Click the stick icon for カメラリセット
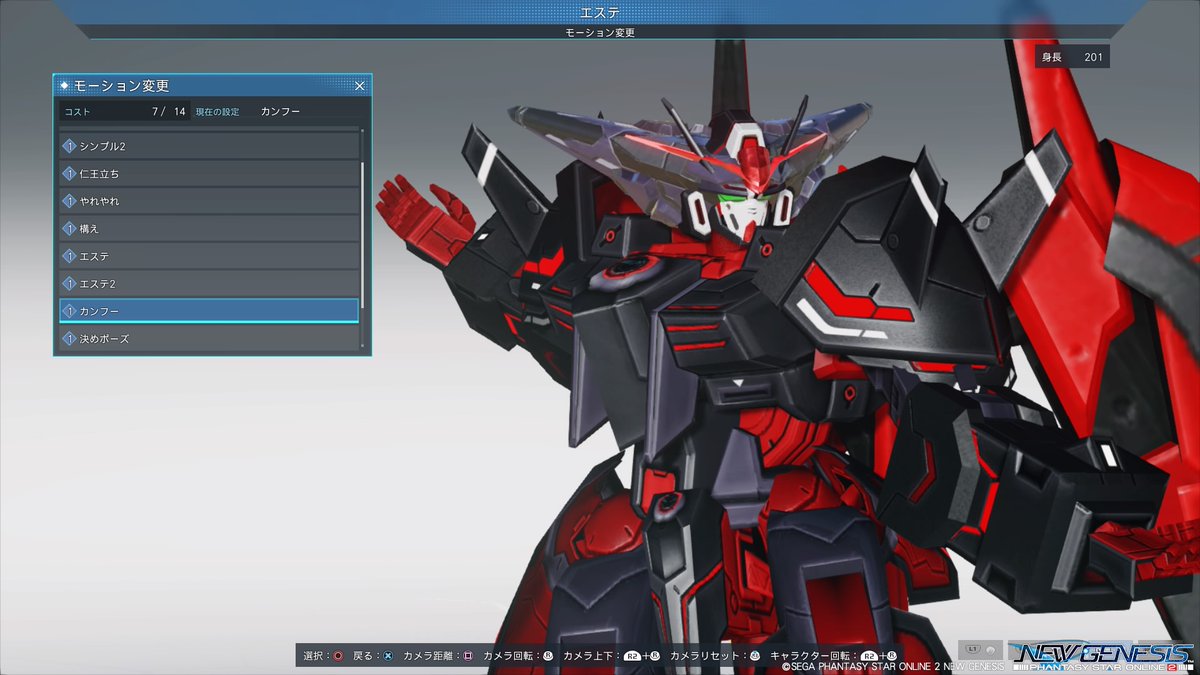 tap(755, 656)
